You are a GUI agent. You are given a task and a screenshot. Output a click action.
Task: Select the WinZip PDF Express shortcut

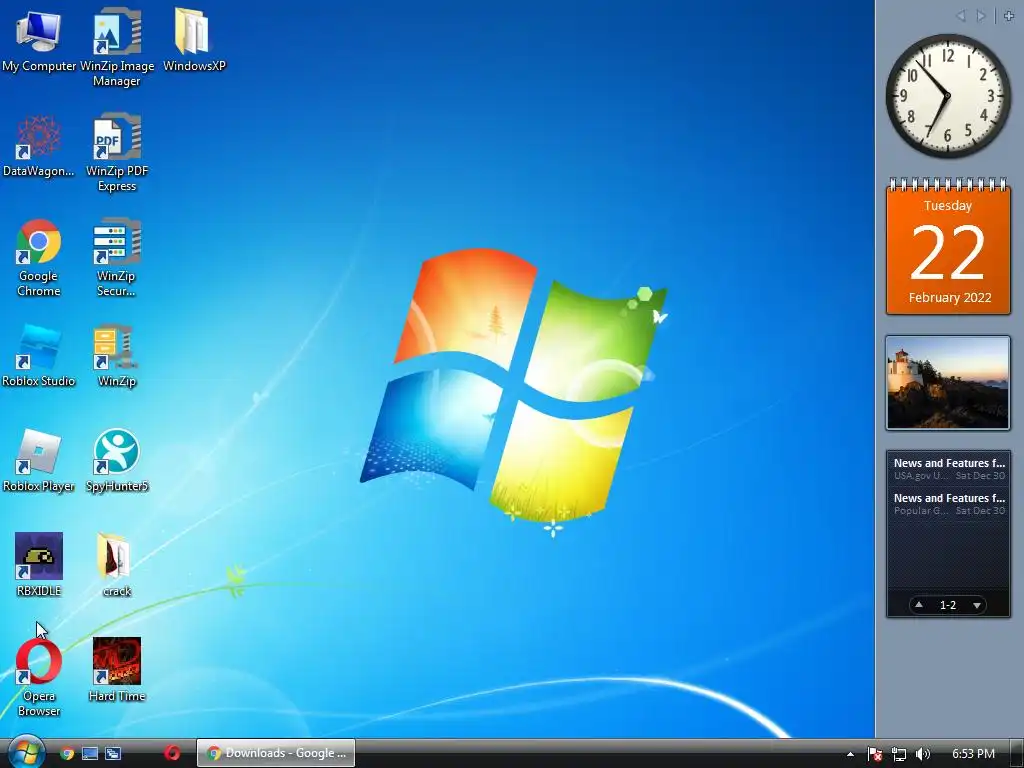click(x=117, y=153)
